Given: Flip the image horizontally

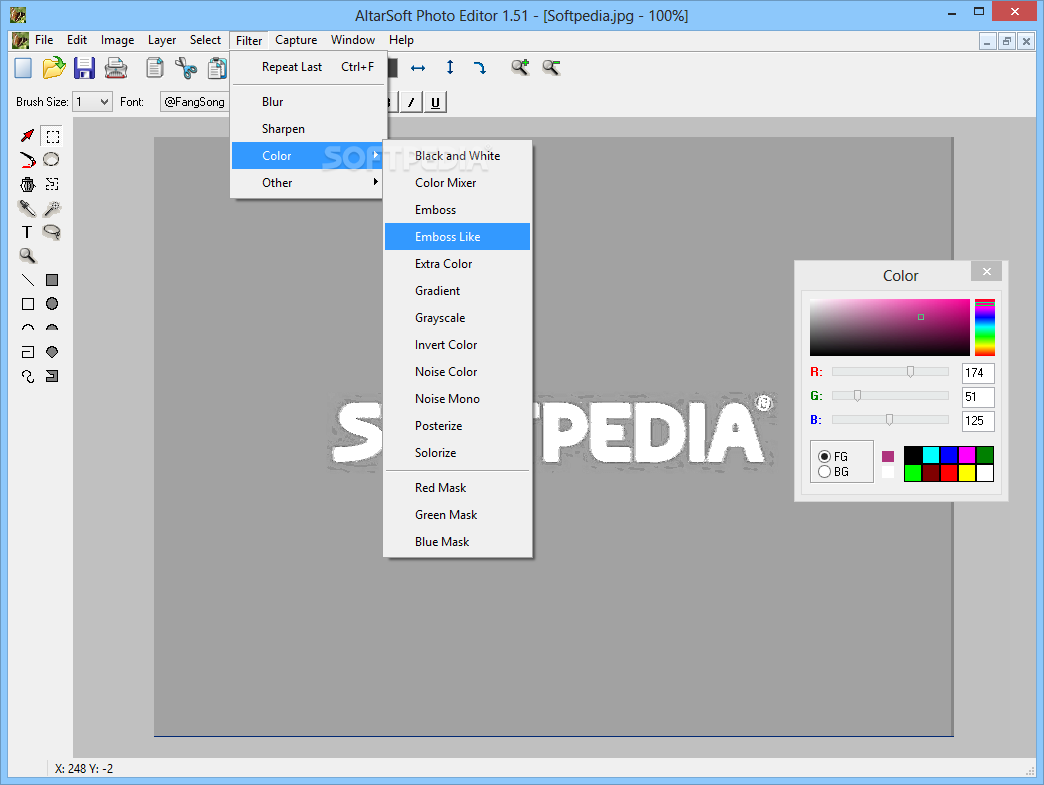Looking at the screenshot, I should tap(417, 68).
